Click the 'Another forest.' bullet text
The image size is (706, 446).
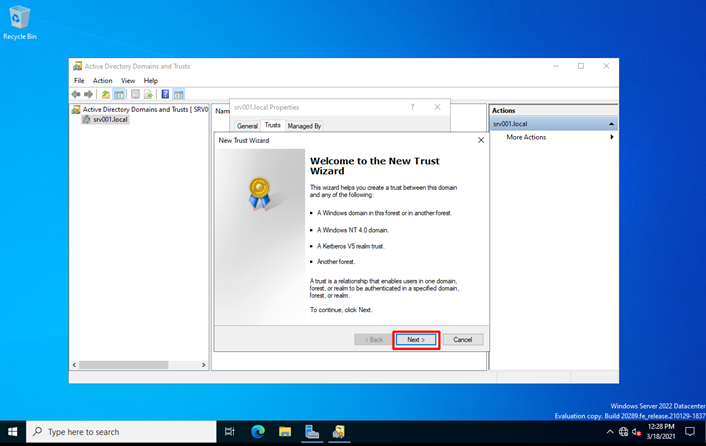[336, 261]
